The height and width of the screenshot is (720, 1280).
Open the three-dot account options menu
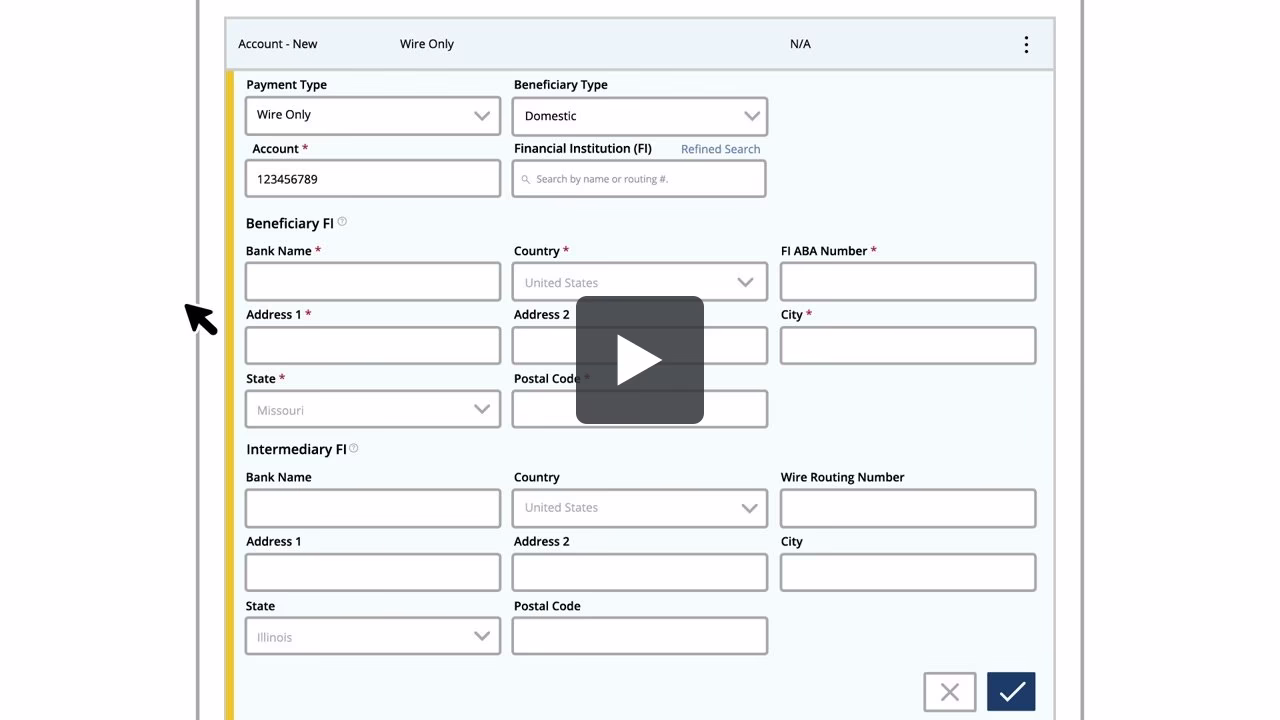[x=1026, y=44]
